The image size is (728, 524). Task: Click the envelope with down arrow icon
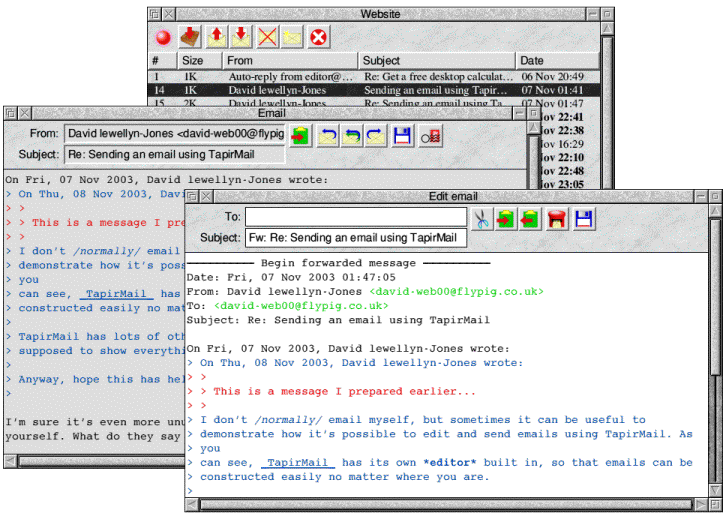(x=241, y=37)
